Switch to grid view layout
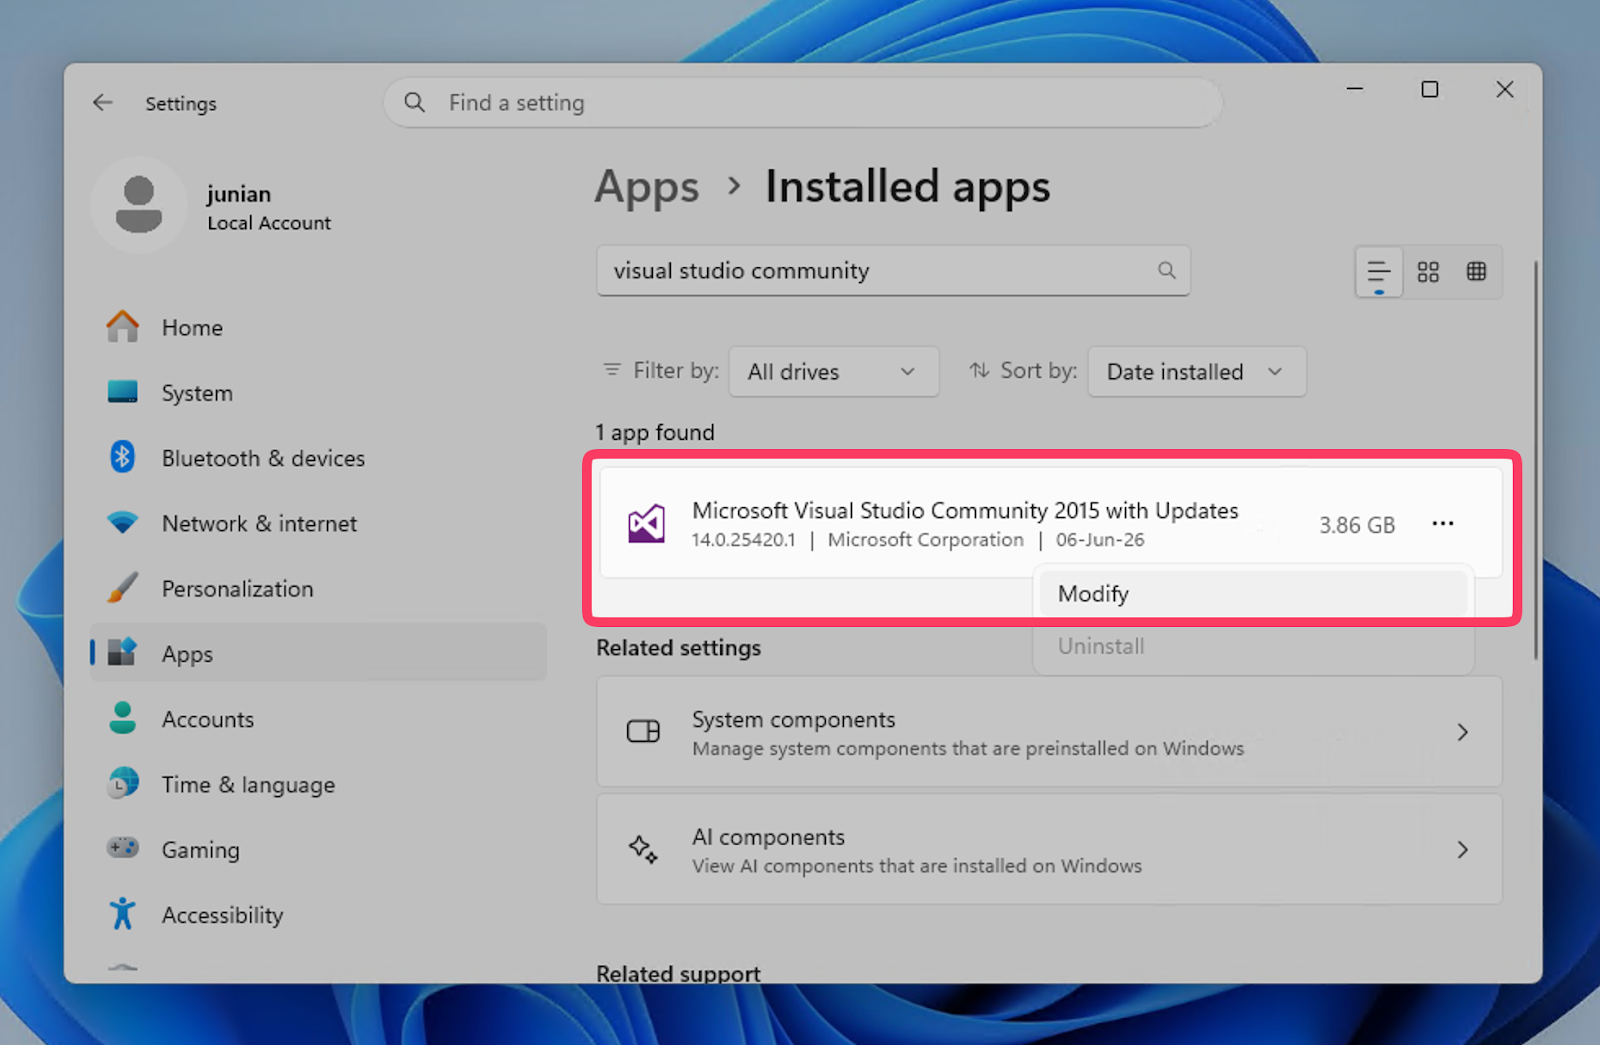The width and height of the screenshot is (1600, 1045). coord(1428,271)
